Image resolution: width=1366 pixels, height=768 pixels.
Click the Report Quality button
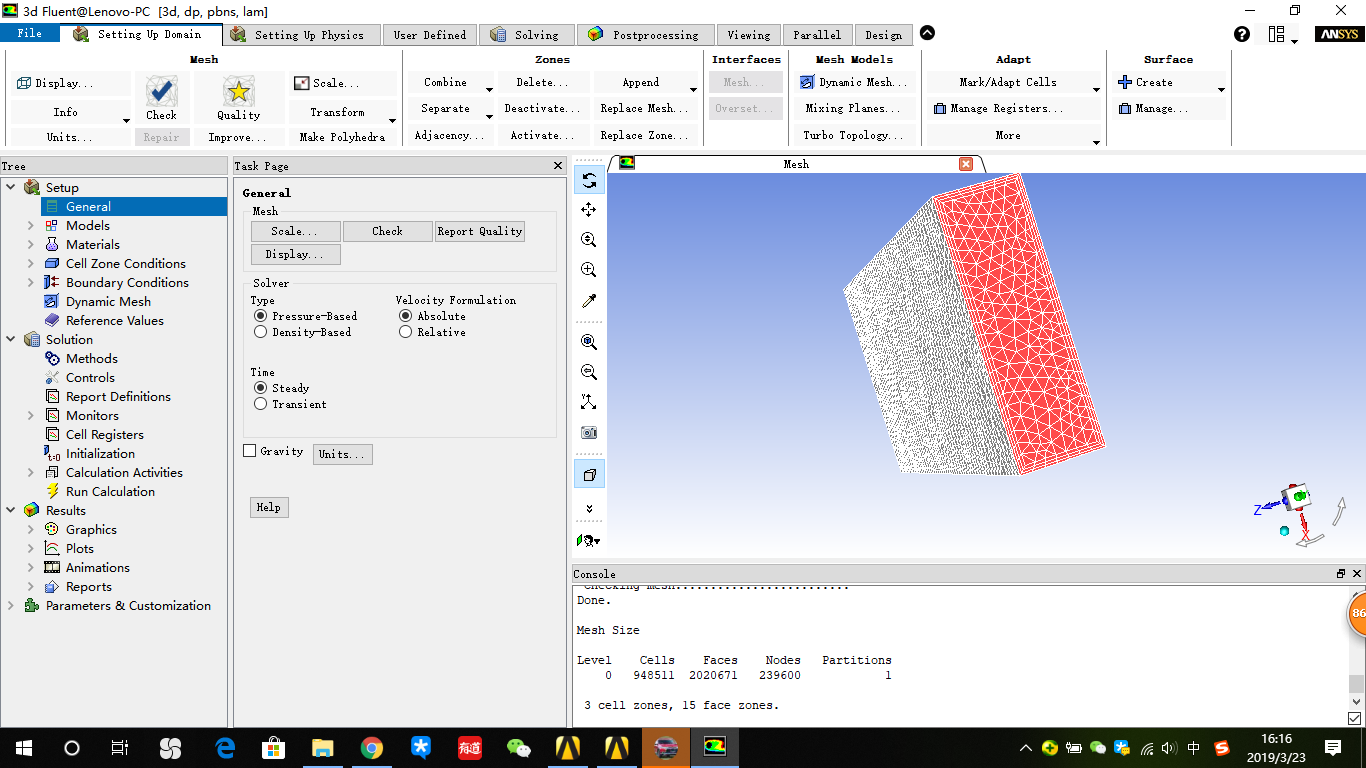479,231
